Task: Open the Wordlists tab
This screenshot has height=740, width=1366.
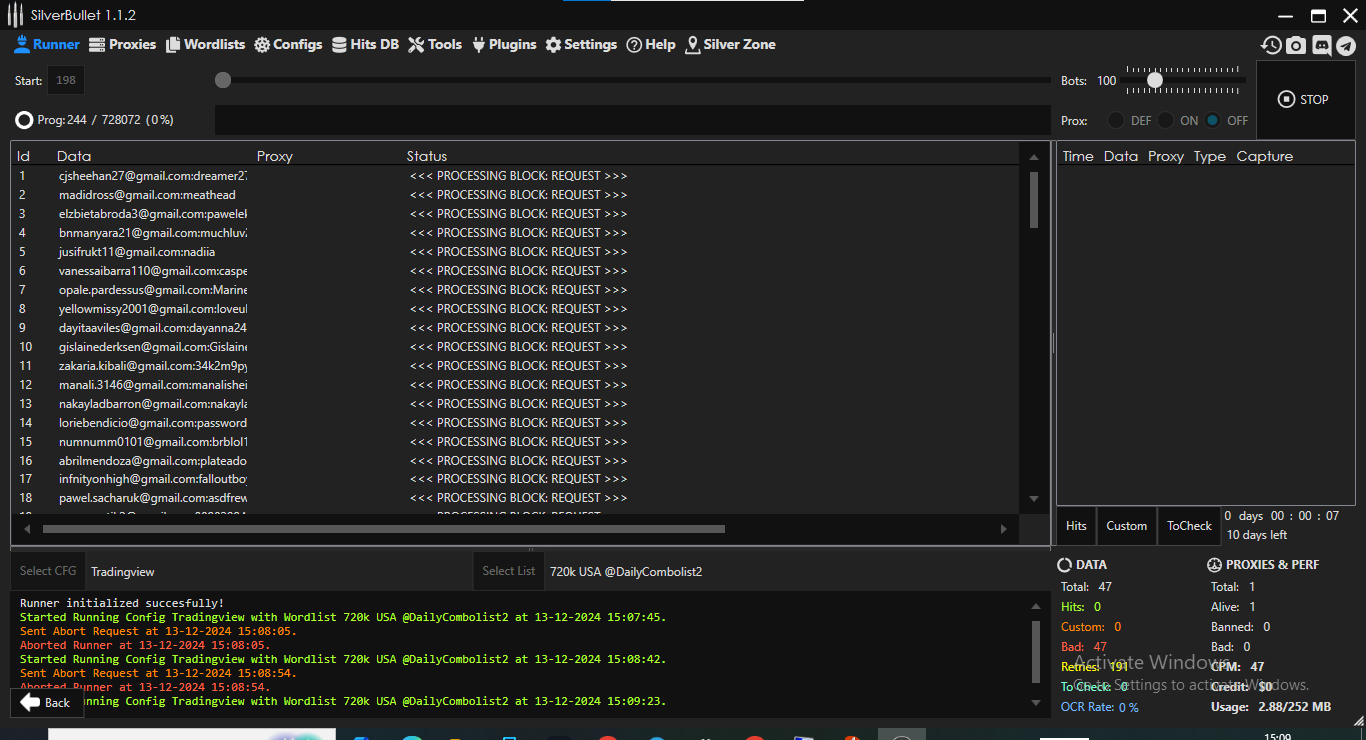Action: click(206, 45)
